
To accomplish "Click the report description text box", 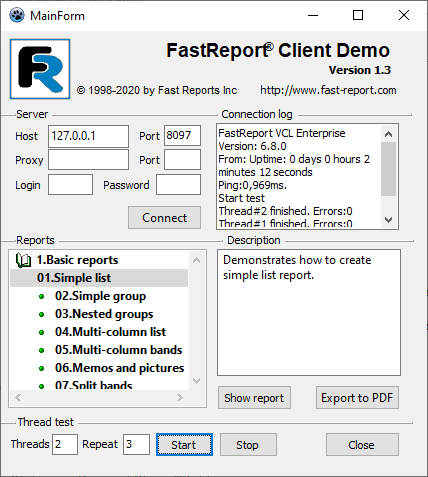I will (x=309, y=313).
